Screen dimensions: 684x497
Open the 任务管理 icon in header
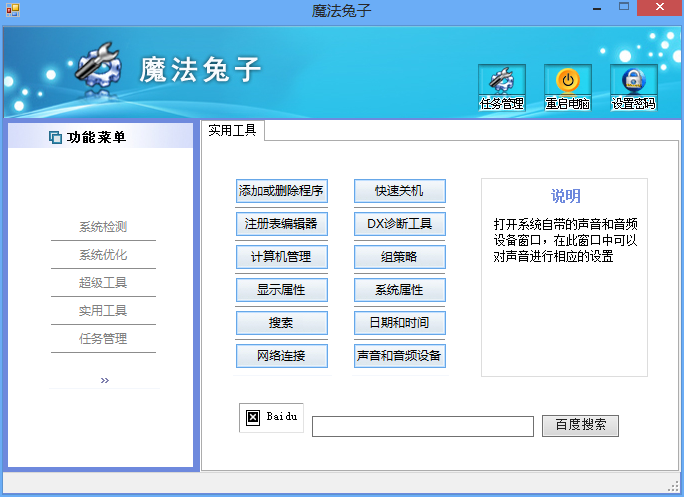click(x=502, y=87)
